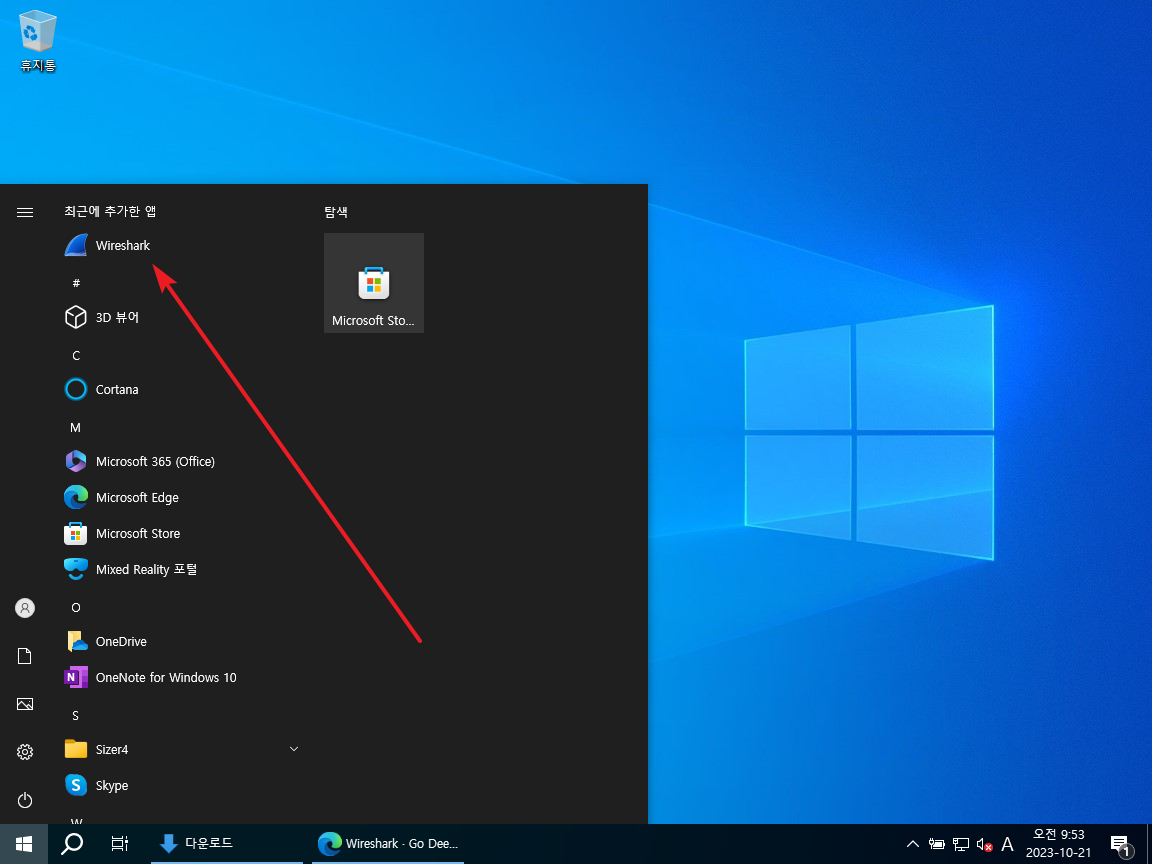Open Task View on taskbar
This screenshot has width=1152, height=864.
pos(120,844)
